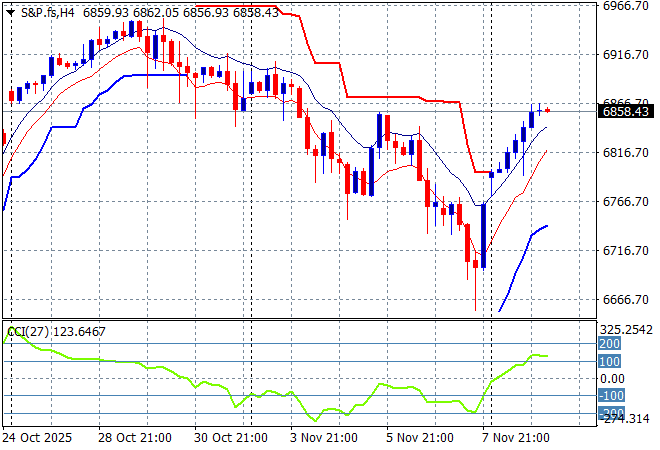Click the 6816.70 price axis label
Viewport: 660px width, 450px height.
[625, 153]
